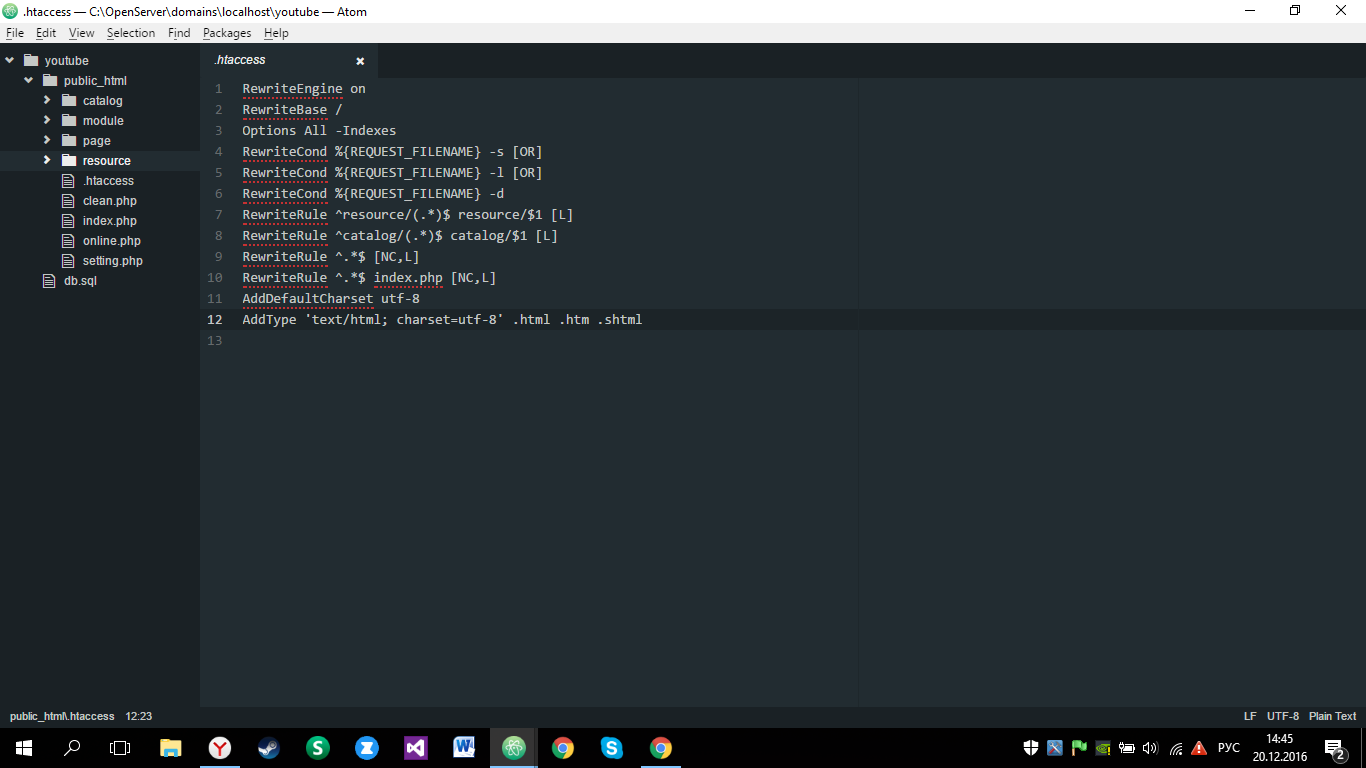Open Skype taskbar icon
This screenshot has width=1366, height=768.
[x=612, y=747]
